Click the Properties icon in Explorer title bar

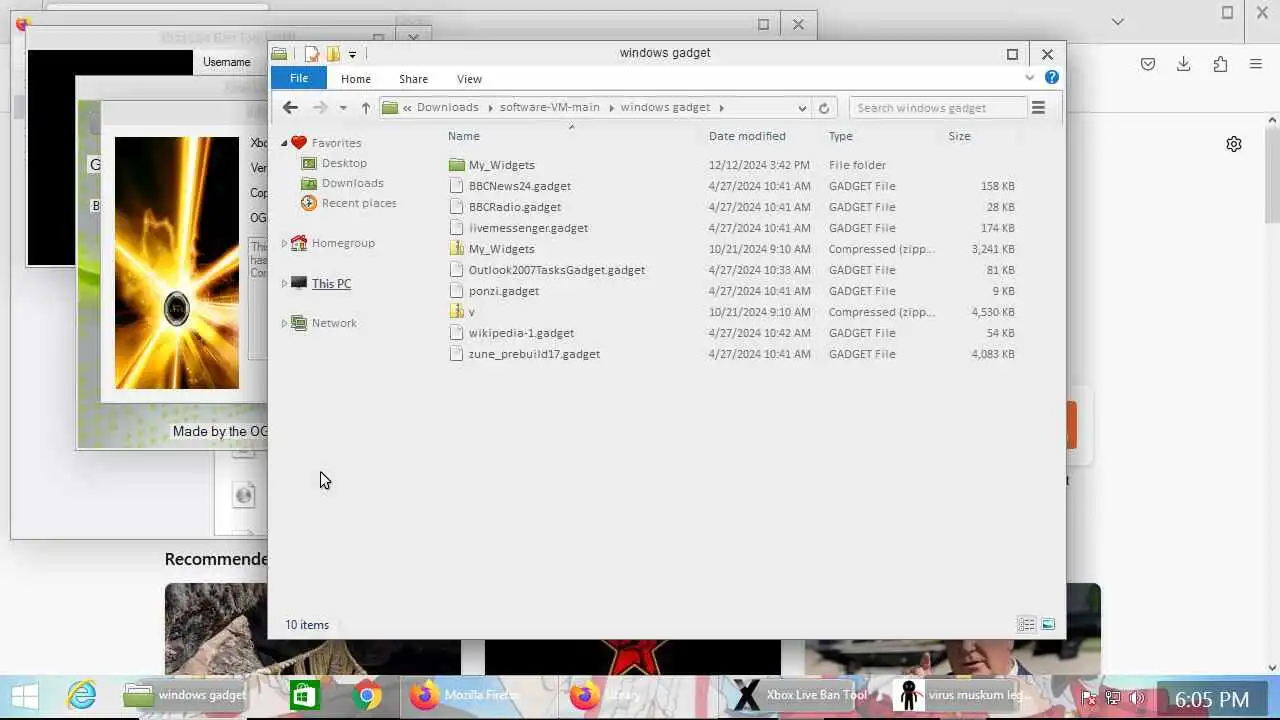point(312,54)
